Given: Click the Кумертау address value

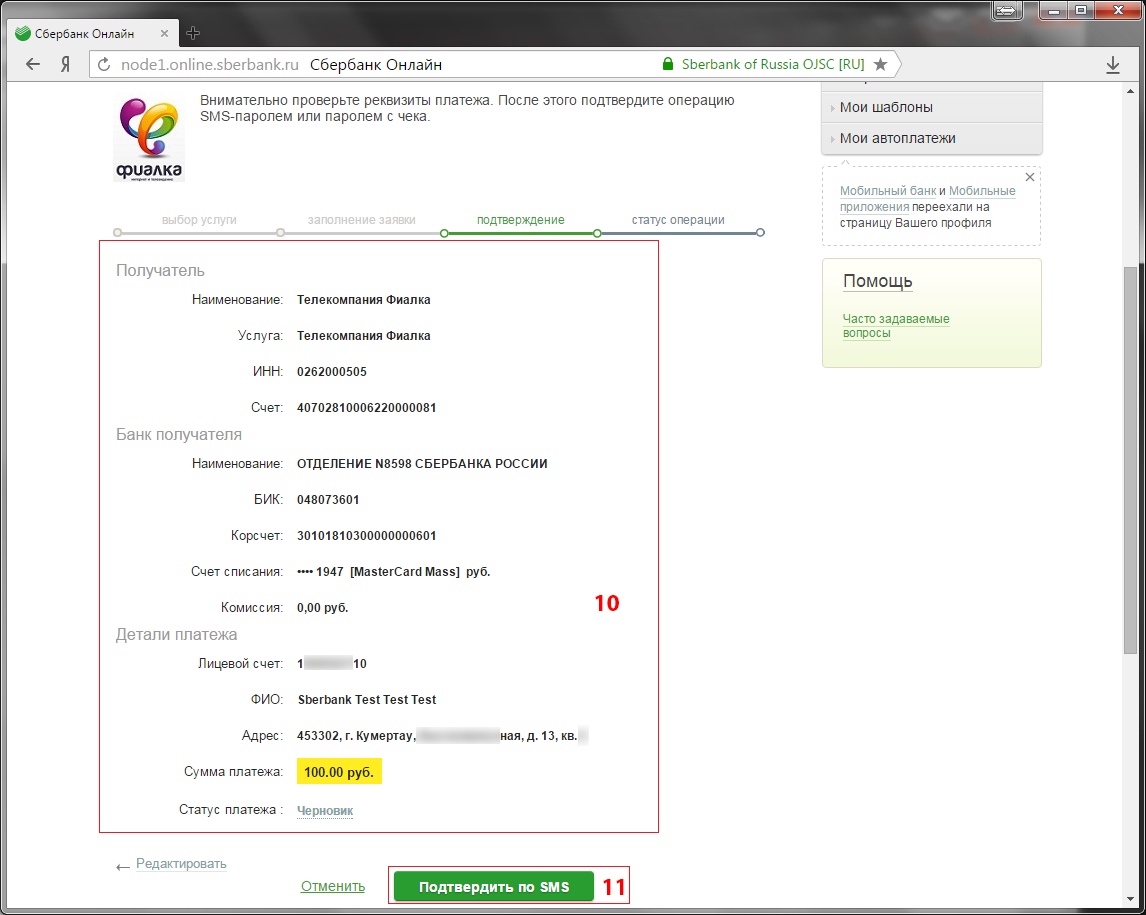Looking at the screenshot, I should [442, 736].
